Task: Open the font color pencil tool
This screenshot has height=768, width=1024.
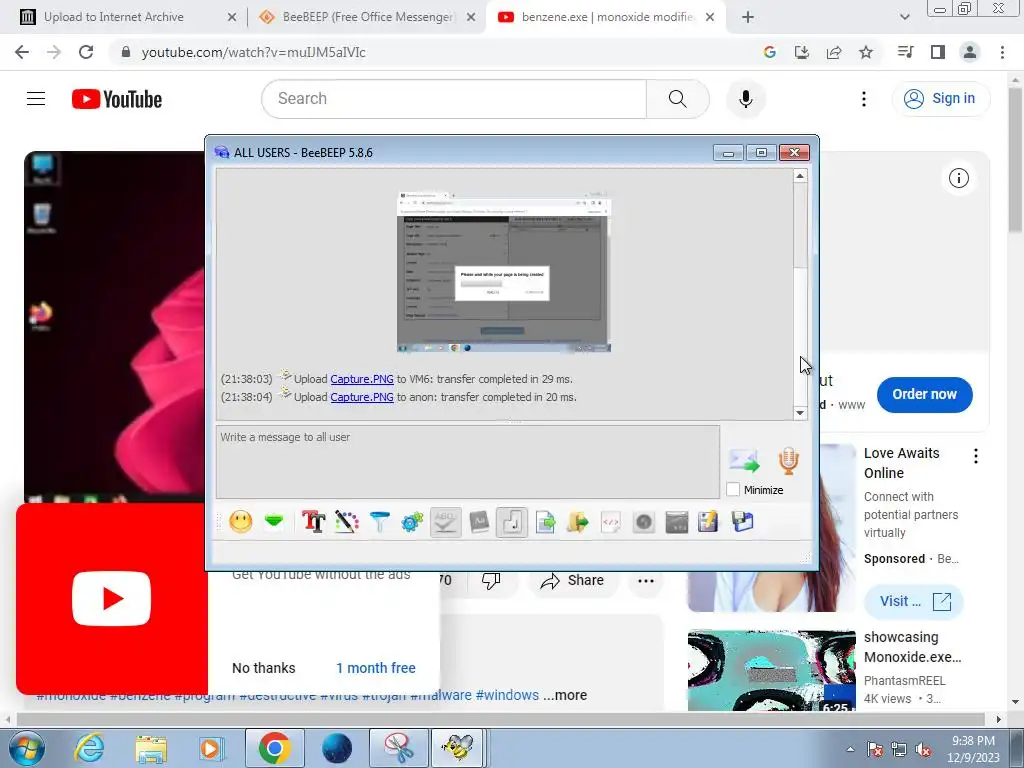Action: tap(346, 522)
